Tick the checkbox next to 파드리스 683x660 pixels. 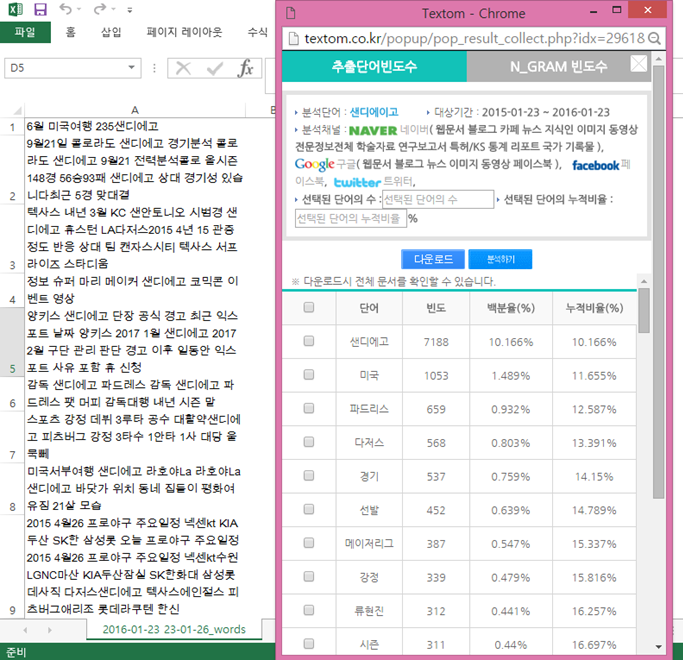coord(309,408)
